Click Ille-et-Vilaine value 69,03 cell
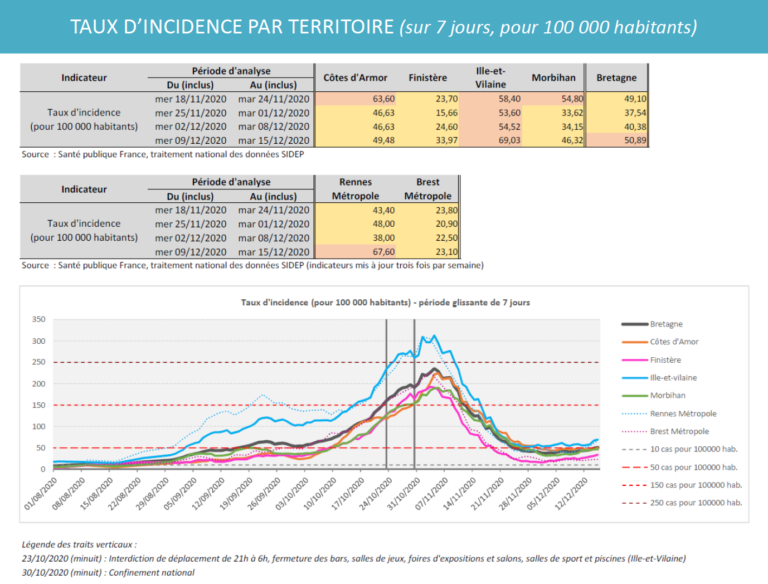Image resolution: width=768 pixels, height=584 pixels. [491, 141]
